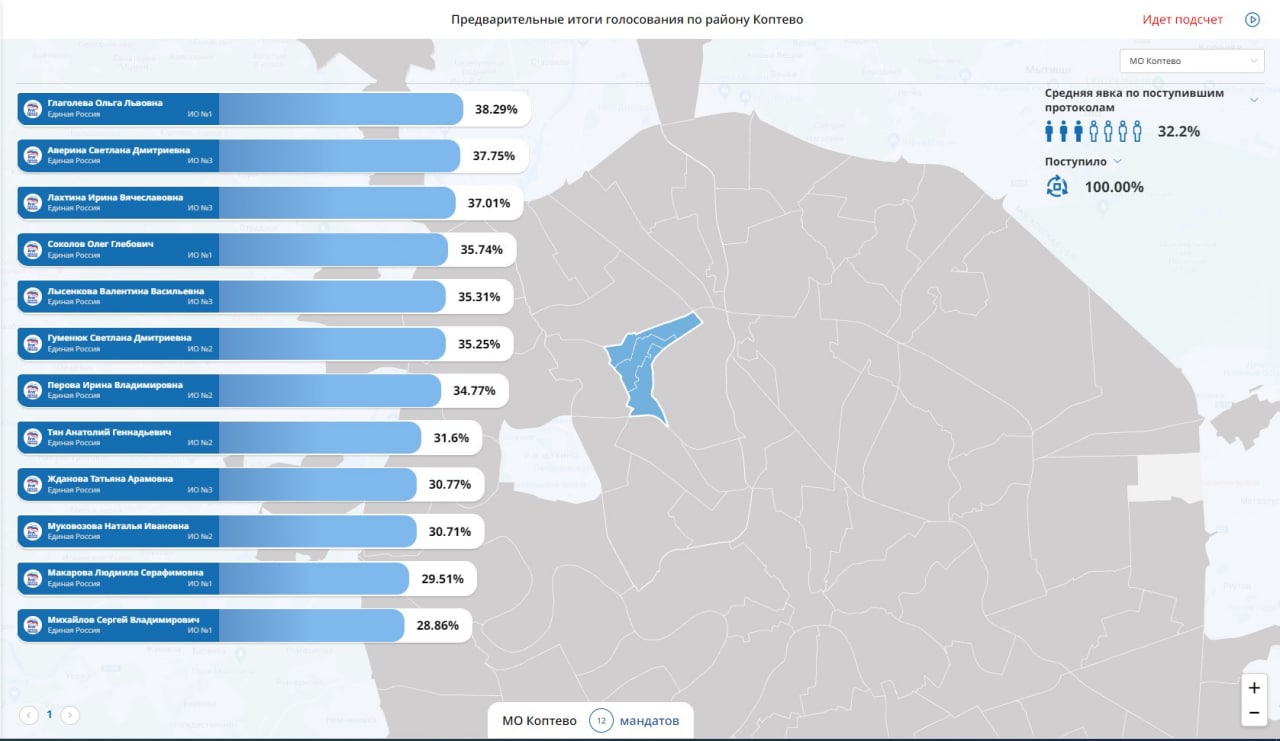Screen dimensions: 1280x741
Task: Click the people turnout icon row
Action: click(1094, 131)
